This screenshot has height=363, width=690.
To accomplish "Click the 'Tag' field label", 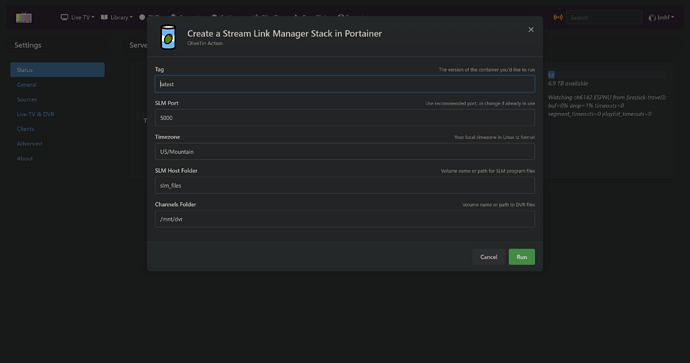I will [x=159, y=70].
